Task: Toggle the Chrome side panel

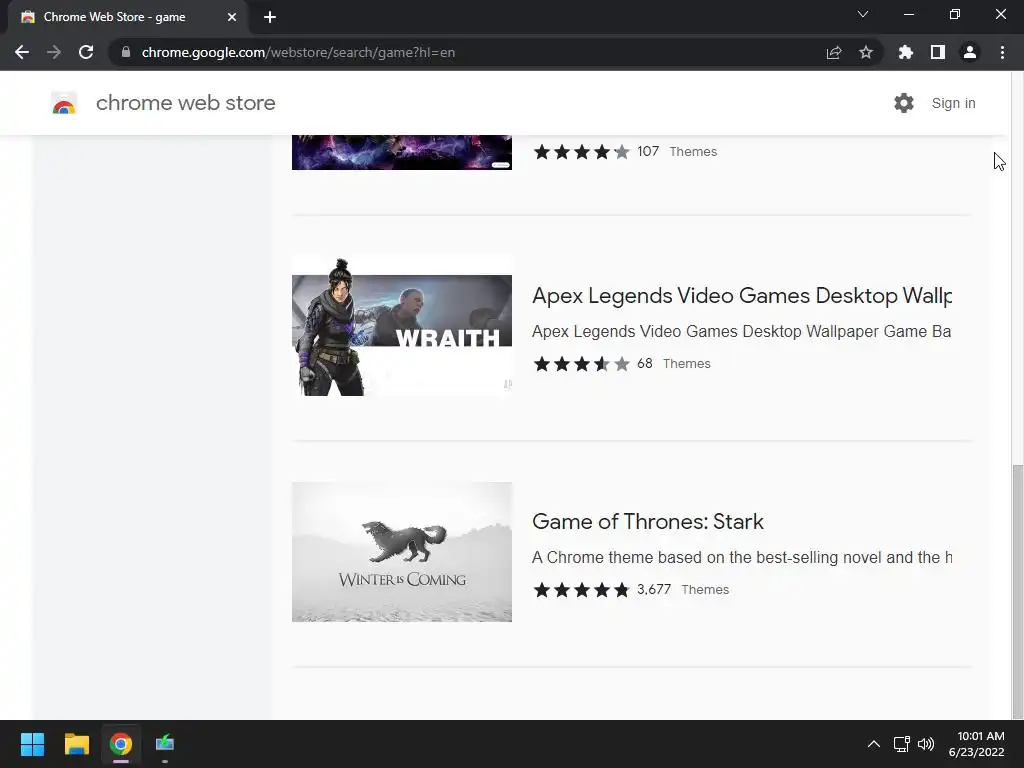Action: (938, 52)
